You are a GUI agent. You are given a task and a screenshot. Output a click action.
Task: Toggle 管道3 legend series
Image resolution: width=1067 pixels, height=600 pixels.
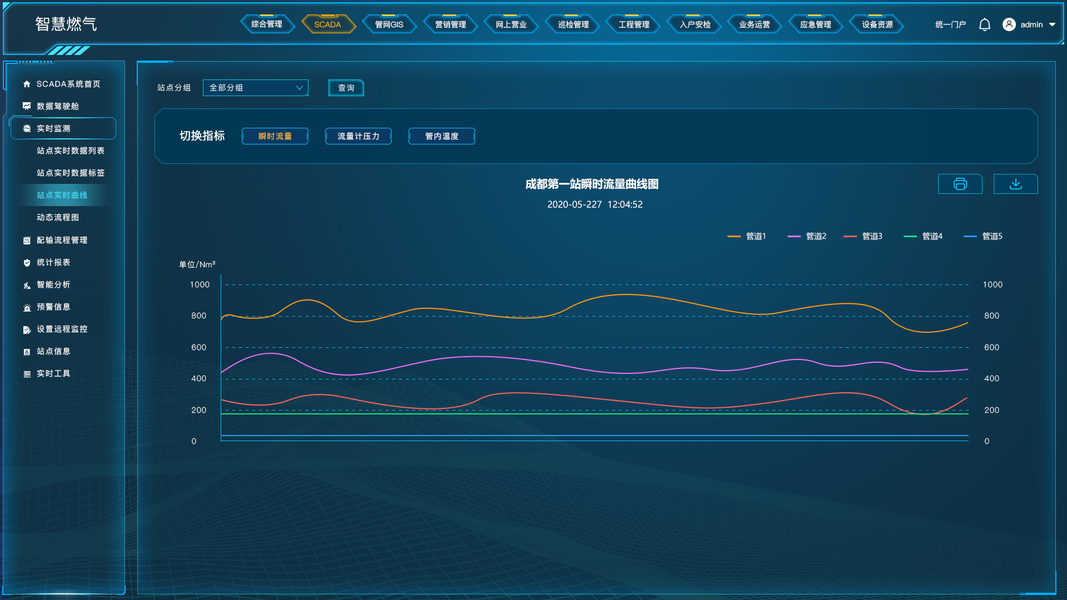(863, 236)
